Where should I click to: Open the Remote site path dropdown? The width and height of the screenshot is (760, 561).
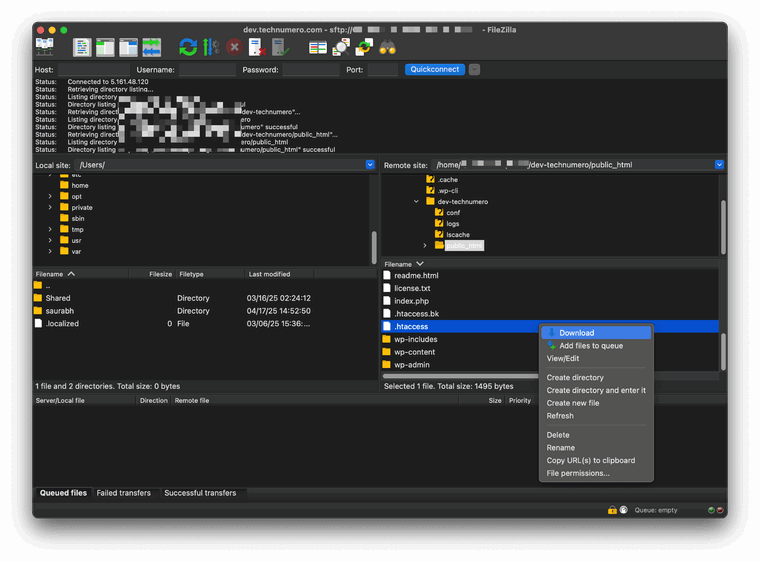[x=719, y=165]
